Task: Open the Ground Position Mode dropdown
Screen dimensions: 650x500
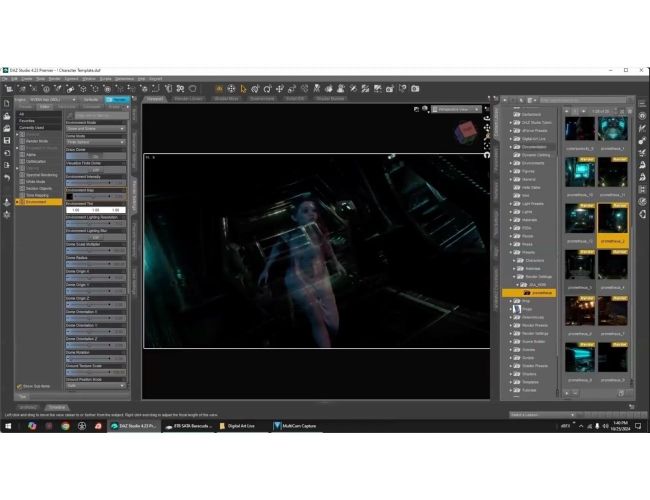Action: [x=96, y=386]
